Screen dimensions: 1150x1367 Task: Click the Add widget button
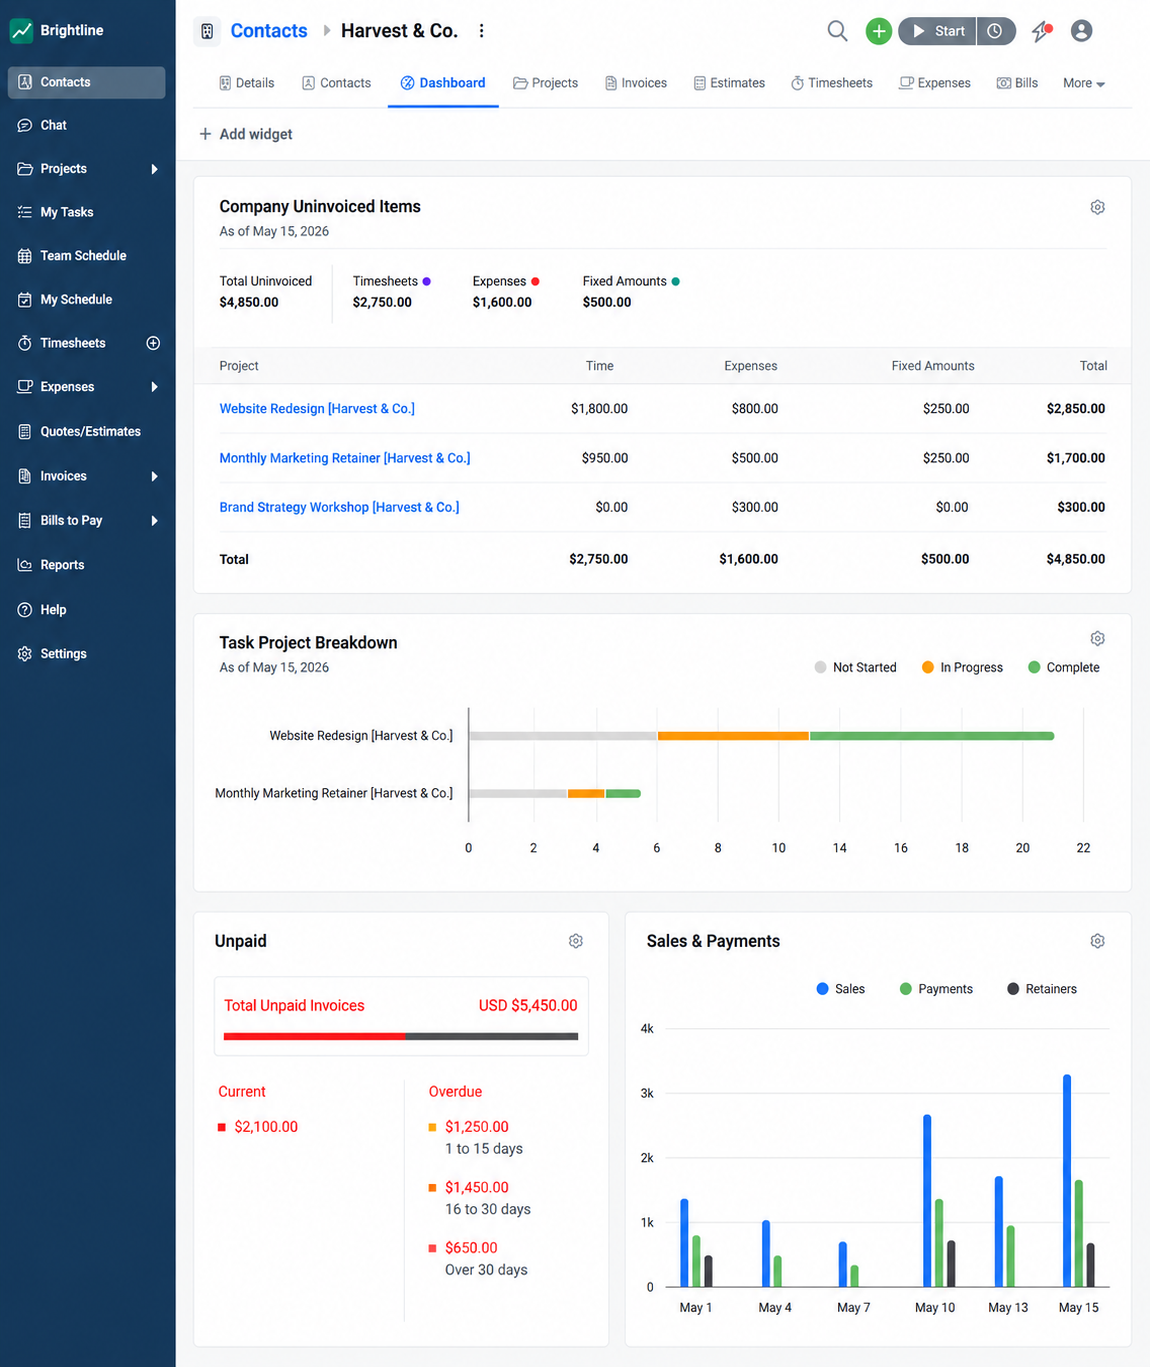[246, 134]
